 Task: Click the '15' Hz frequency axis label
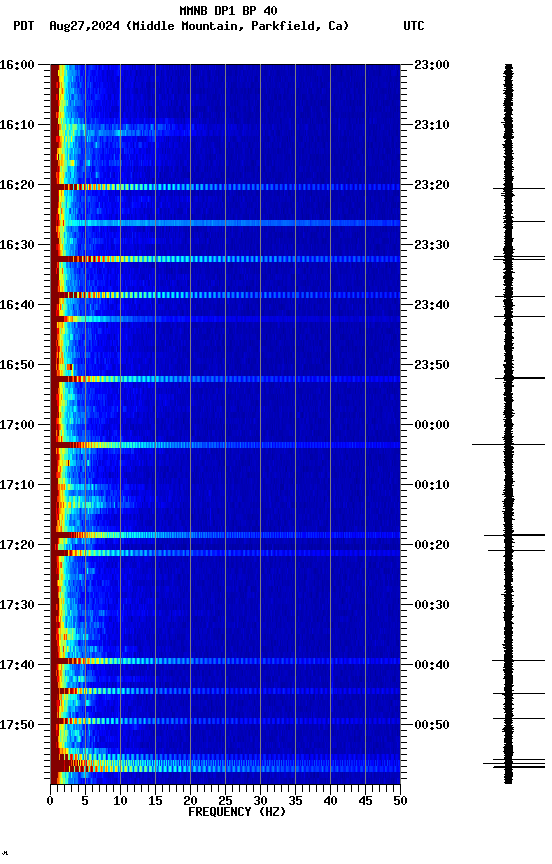(155, 801)
